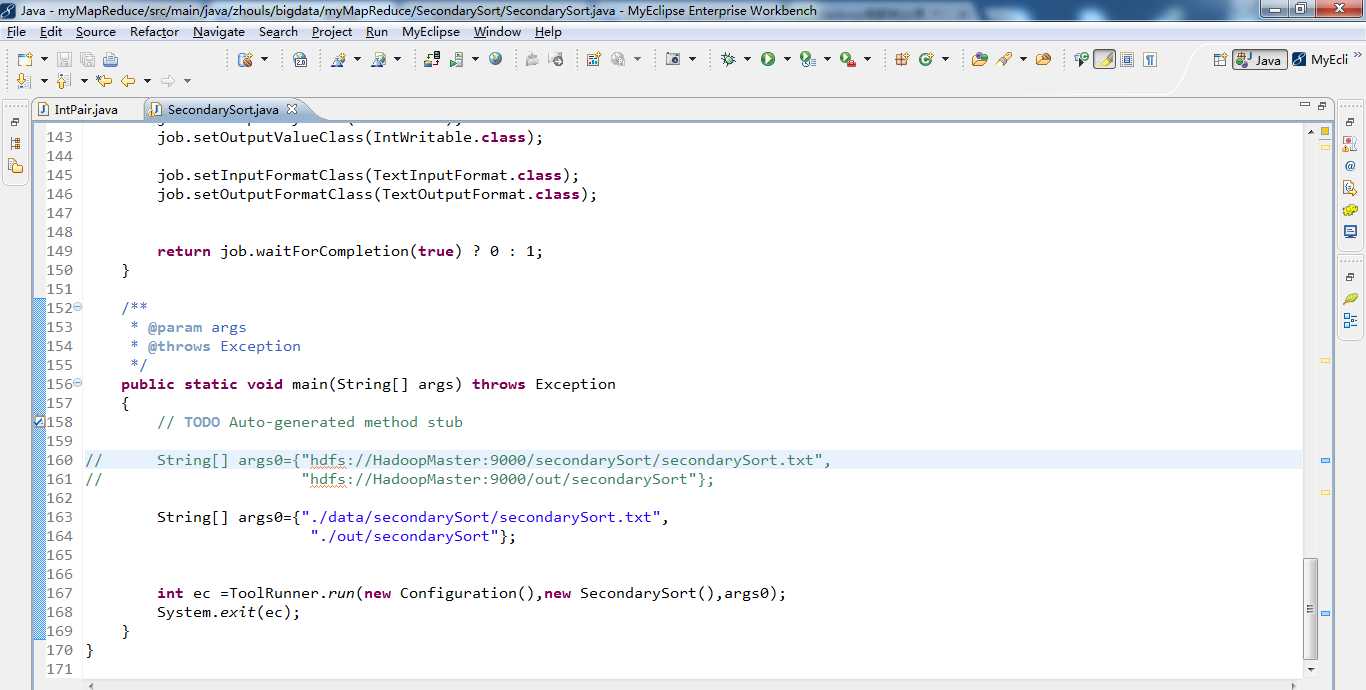Click the Last Edit Location icon
The image size is (1366, 690).
[x=104, y=81]
